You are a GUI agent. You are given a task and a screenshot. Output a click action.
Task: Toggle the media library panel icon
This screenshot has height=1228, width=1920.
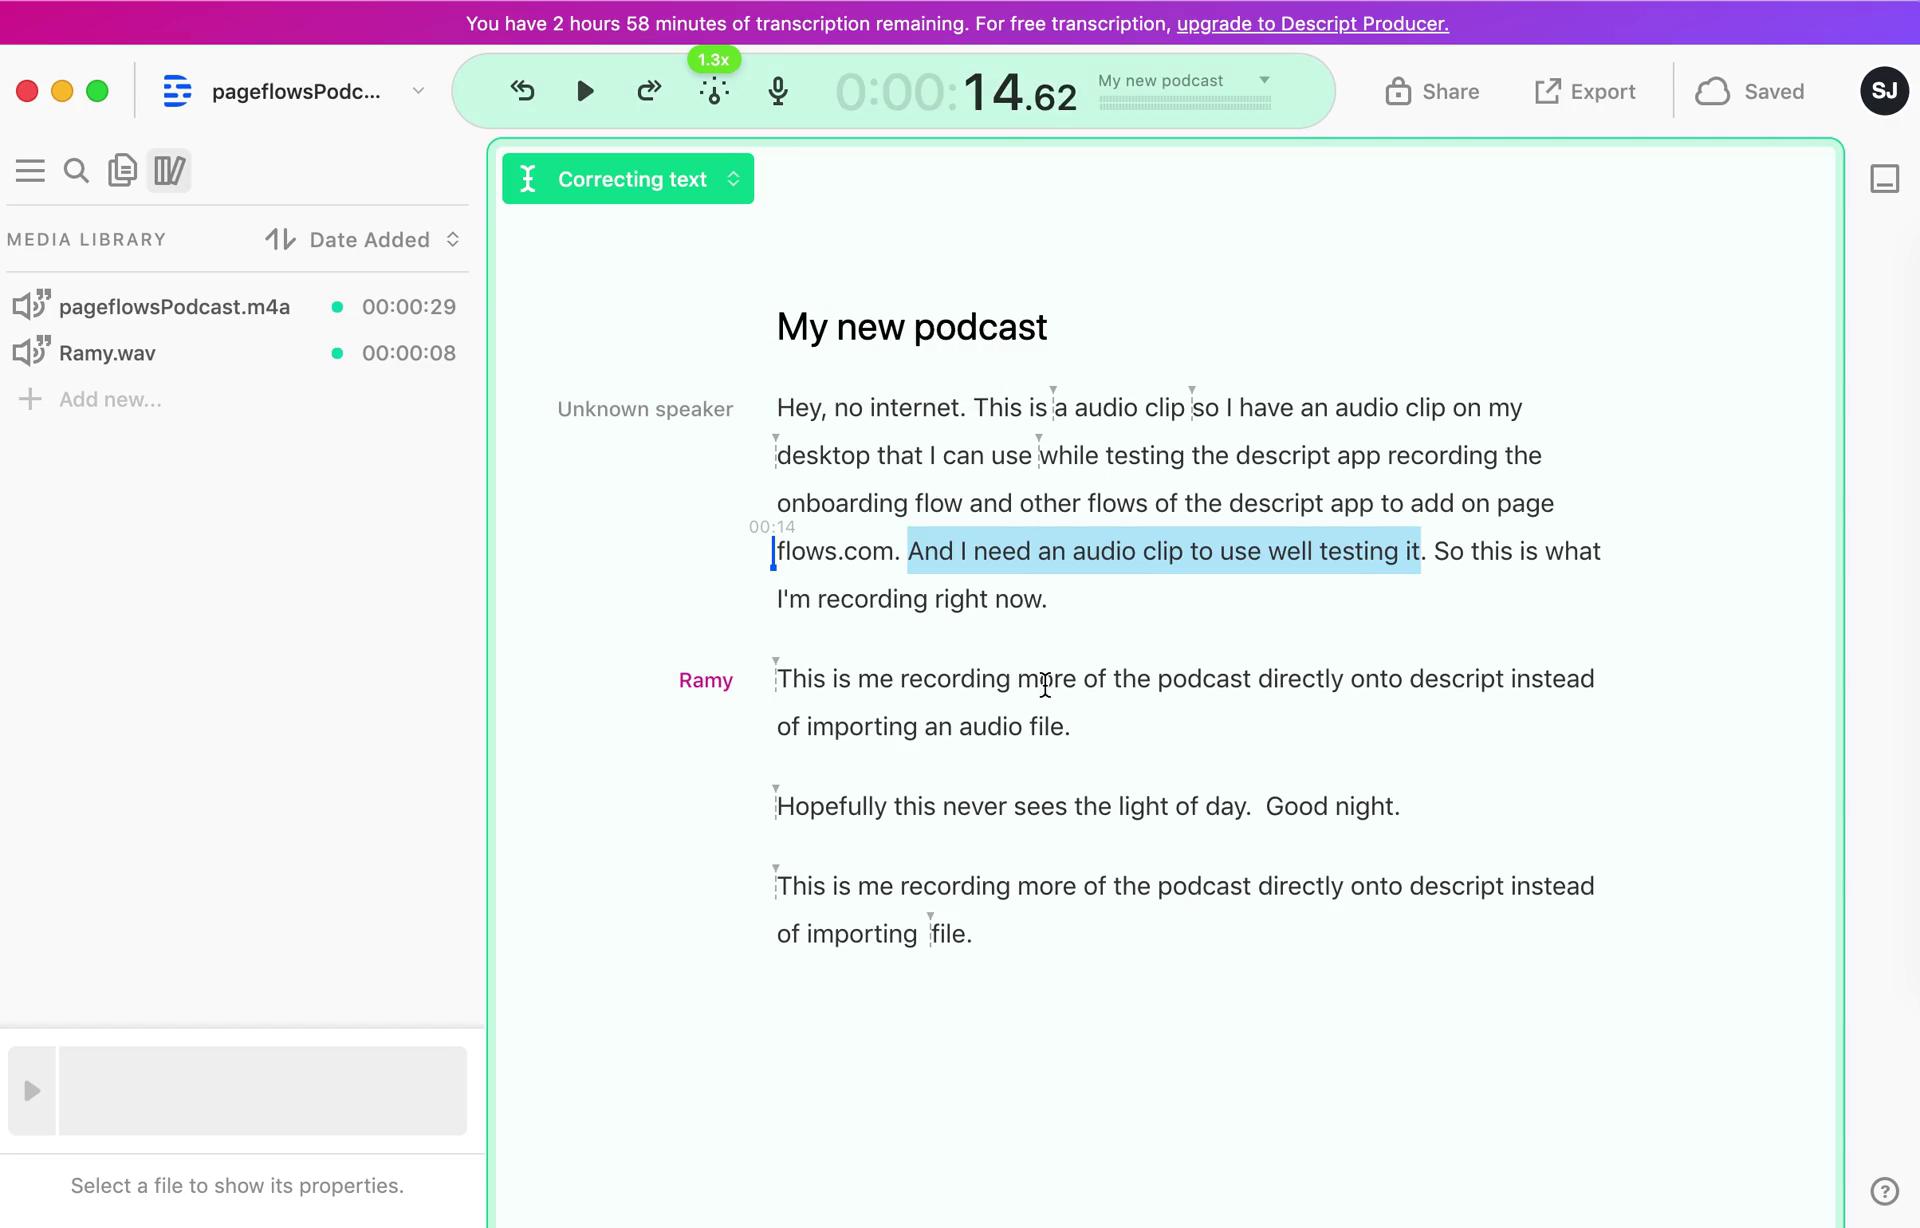click(x=169, y=171)
